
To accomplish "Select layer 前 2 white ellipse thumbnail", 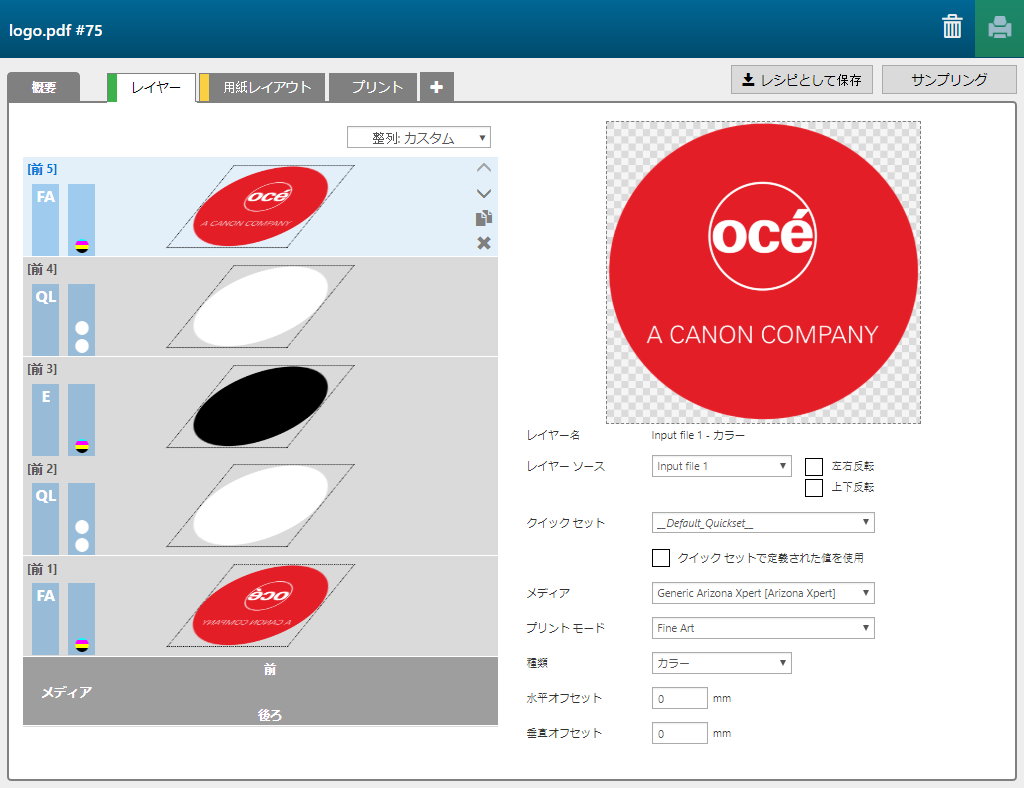I will (261, 505).
